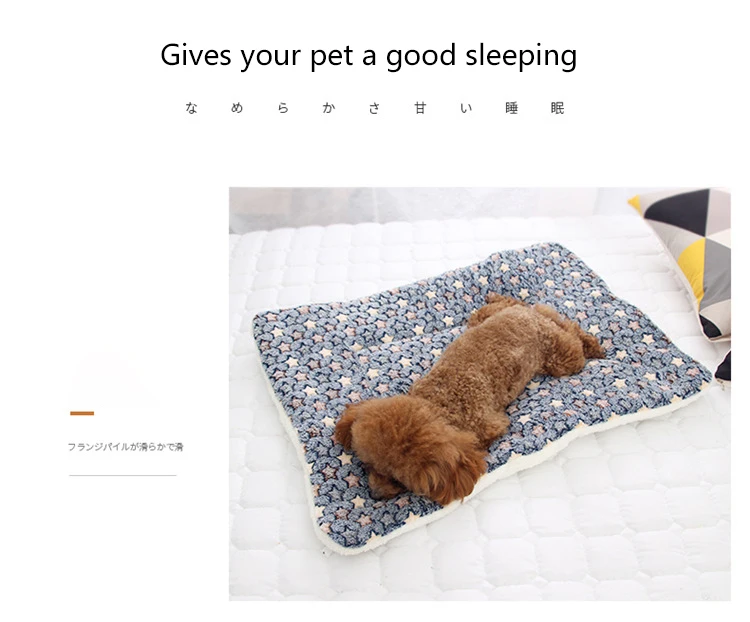Click the Japanese character な in the subtitle
The height and width of the screenshot is (622, 750).
191,108
